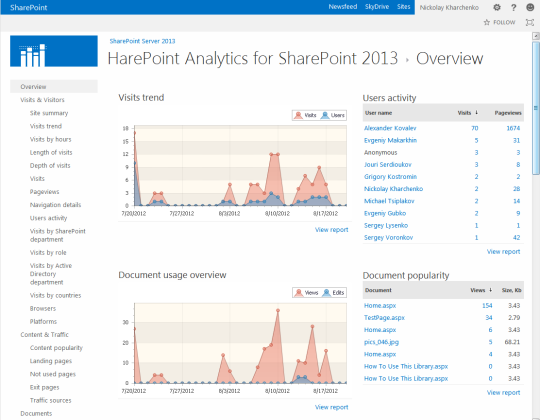Open user Grigory Kostromin
This screenshot has width=540, height=420.
click(390, 177)
